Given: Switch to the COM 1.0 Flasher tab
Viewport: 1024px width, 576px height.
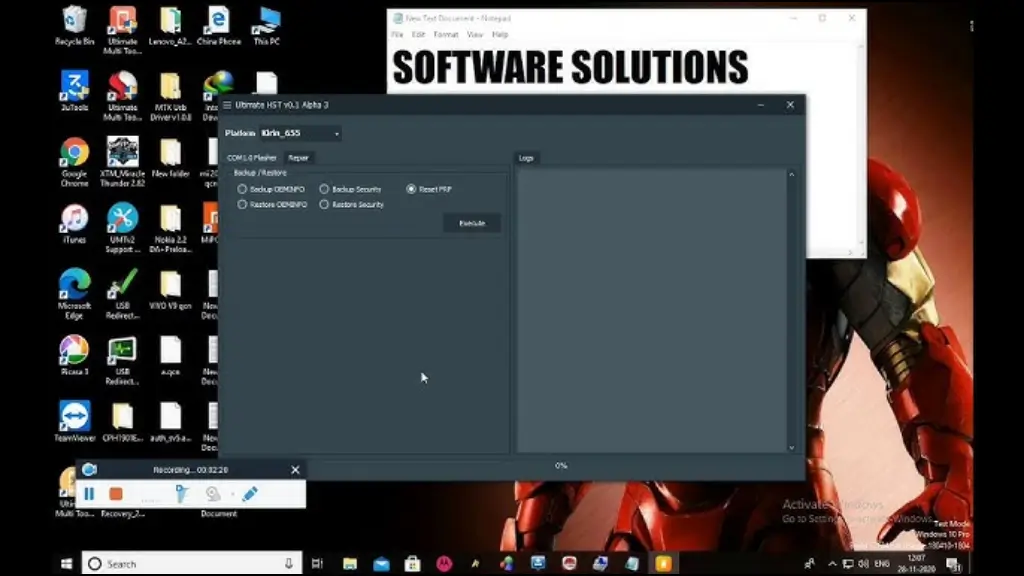Looking at the screenshot, I should click(251, 158).
